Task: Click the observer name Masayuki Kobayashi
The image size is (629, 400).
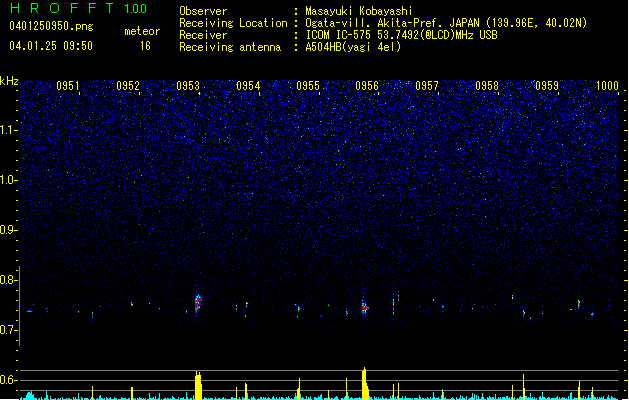Action: 359,11
